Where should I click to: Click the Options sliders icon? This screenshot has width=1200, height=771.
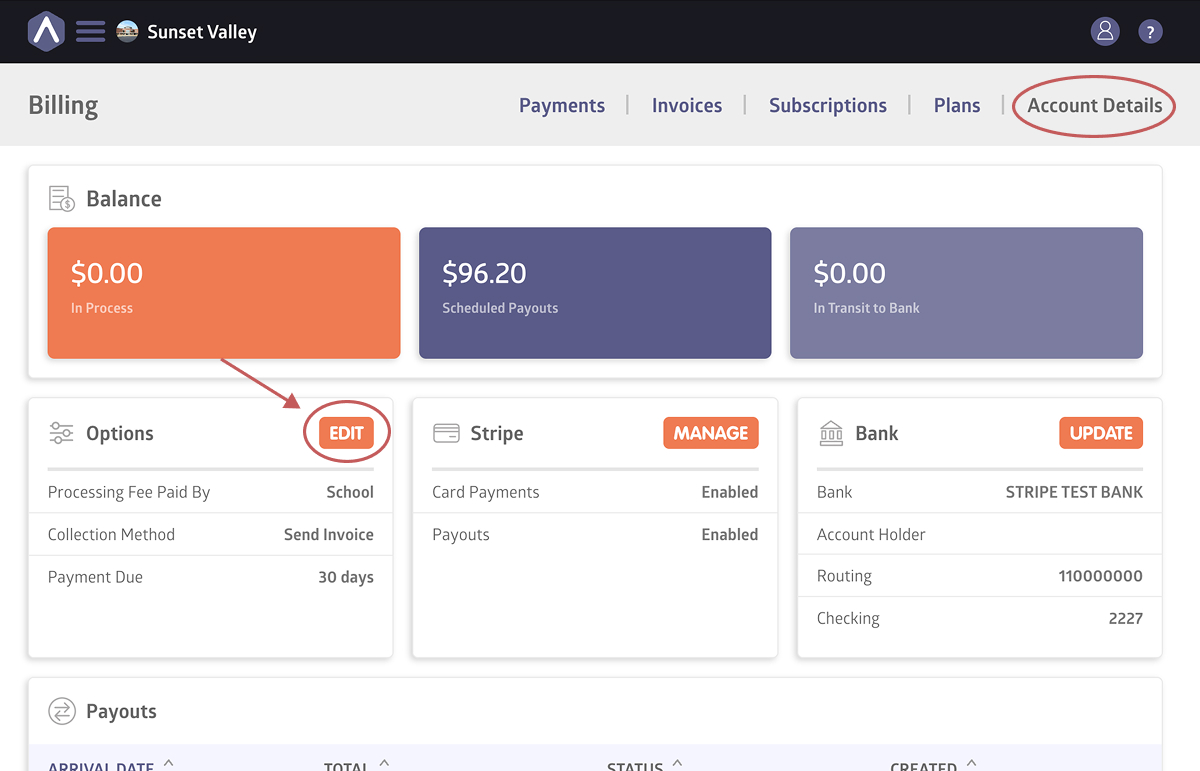coord(62,433)
